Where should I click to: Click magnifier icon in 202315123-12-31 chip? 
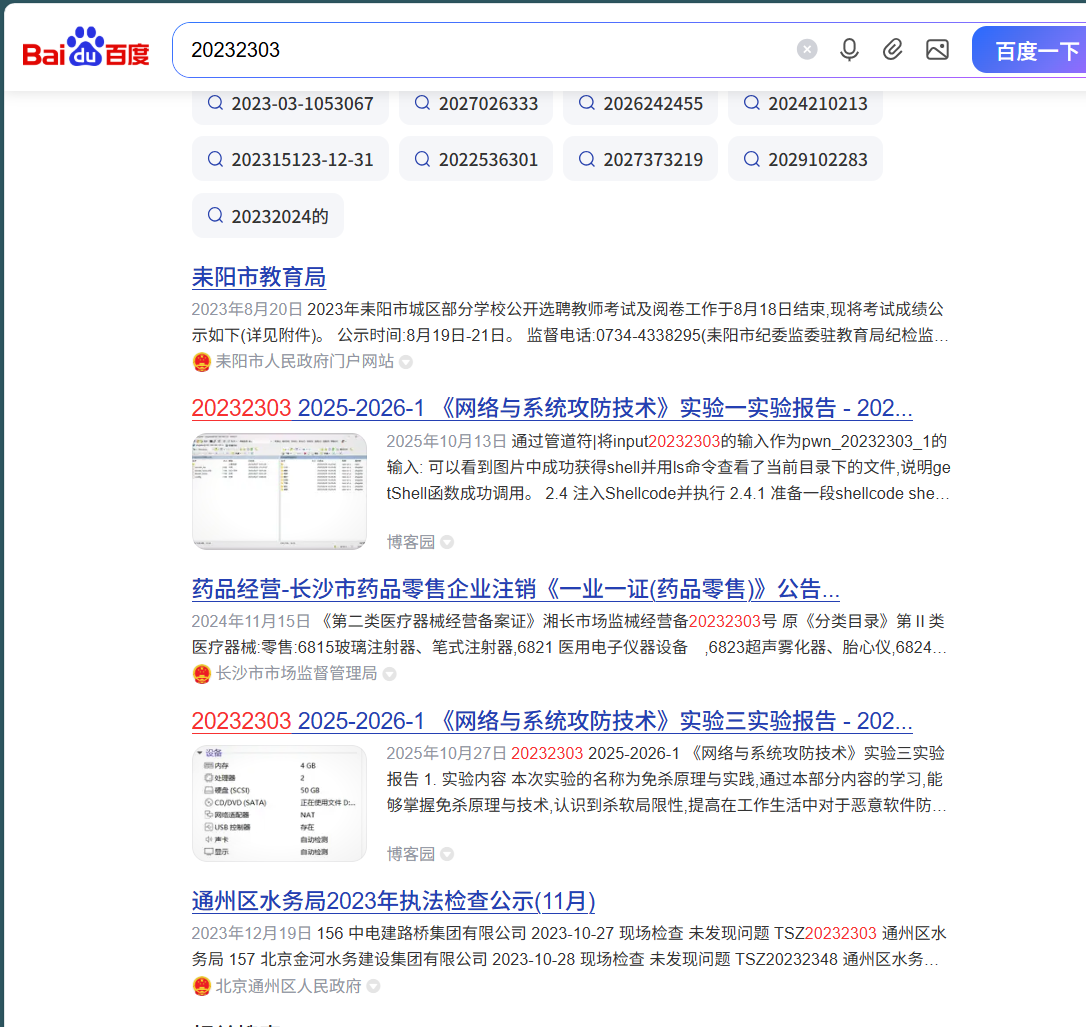(215, 159)
